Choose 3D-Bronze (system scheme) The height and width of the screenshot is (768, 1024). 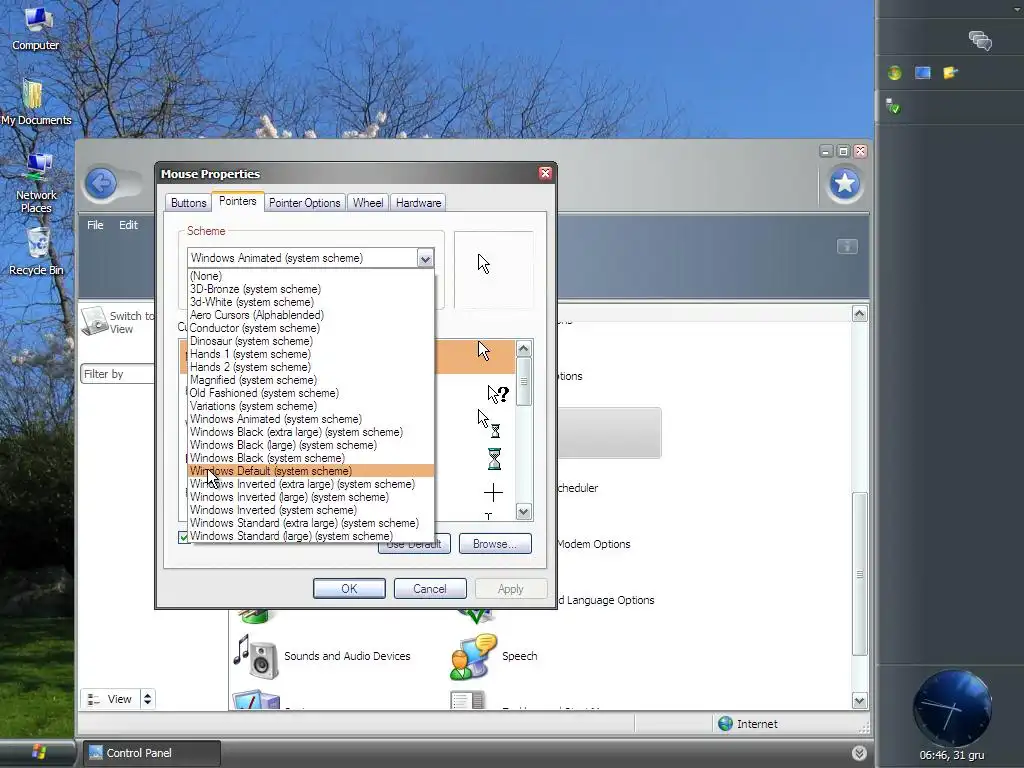click(x=311, y=289)
